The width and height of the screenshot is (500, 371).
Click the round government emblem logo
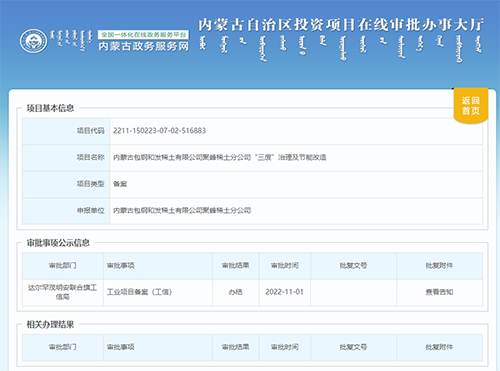click(x=33, y=41)
